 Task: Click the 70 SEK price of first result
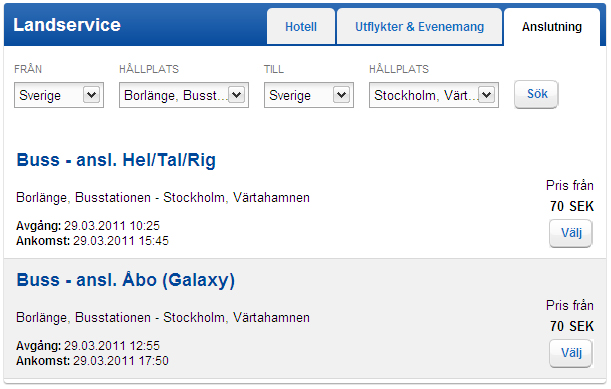572,206
